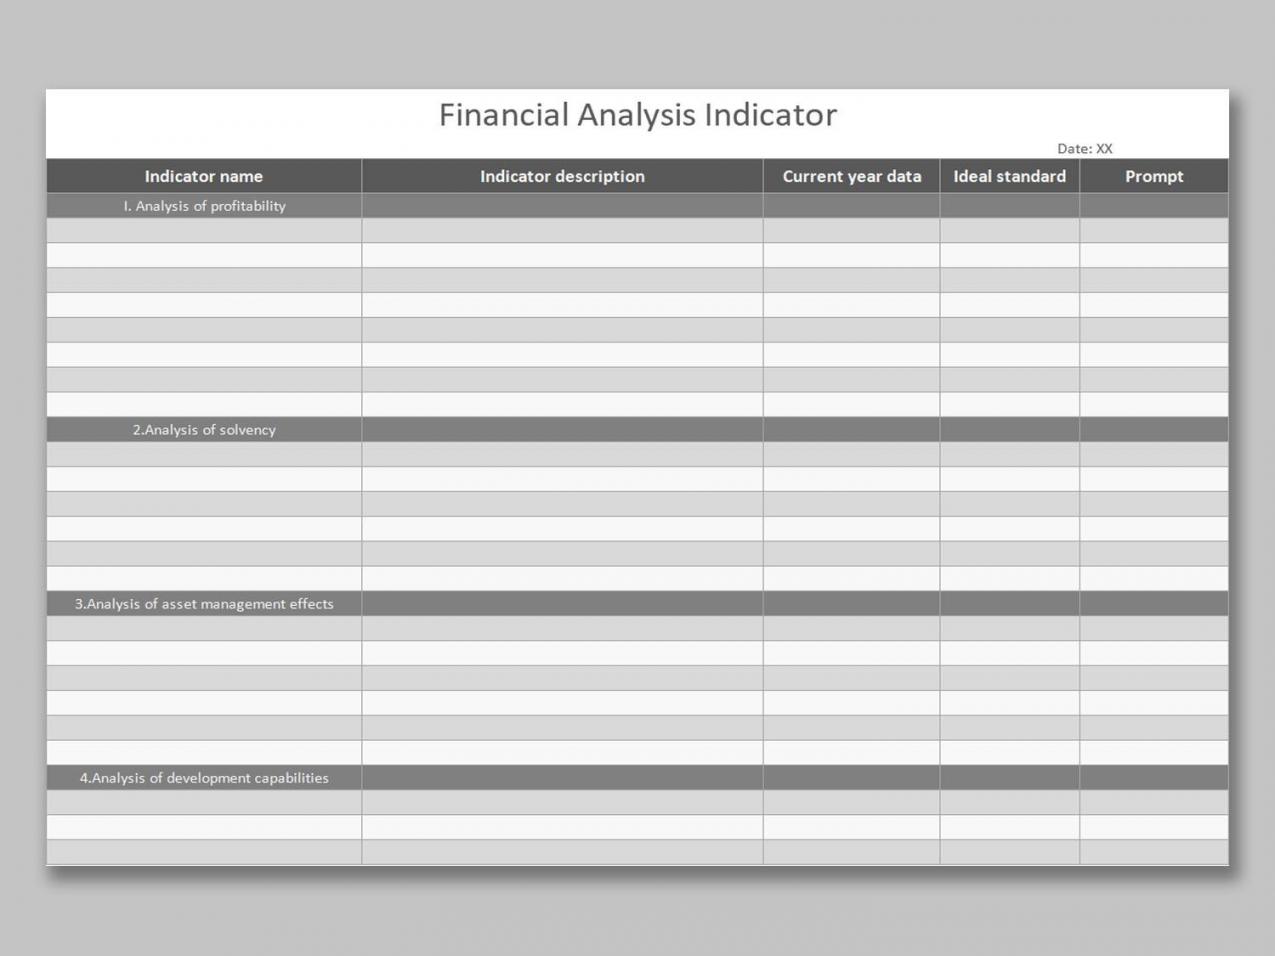Viewport: 1275px width, 956px height.
Task: Click the Financial Analysis Indicator title
Action: [637, 115]
